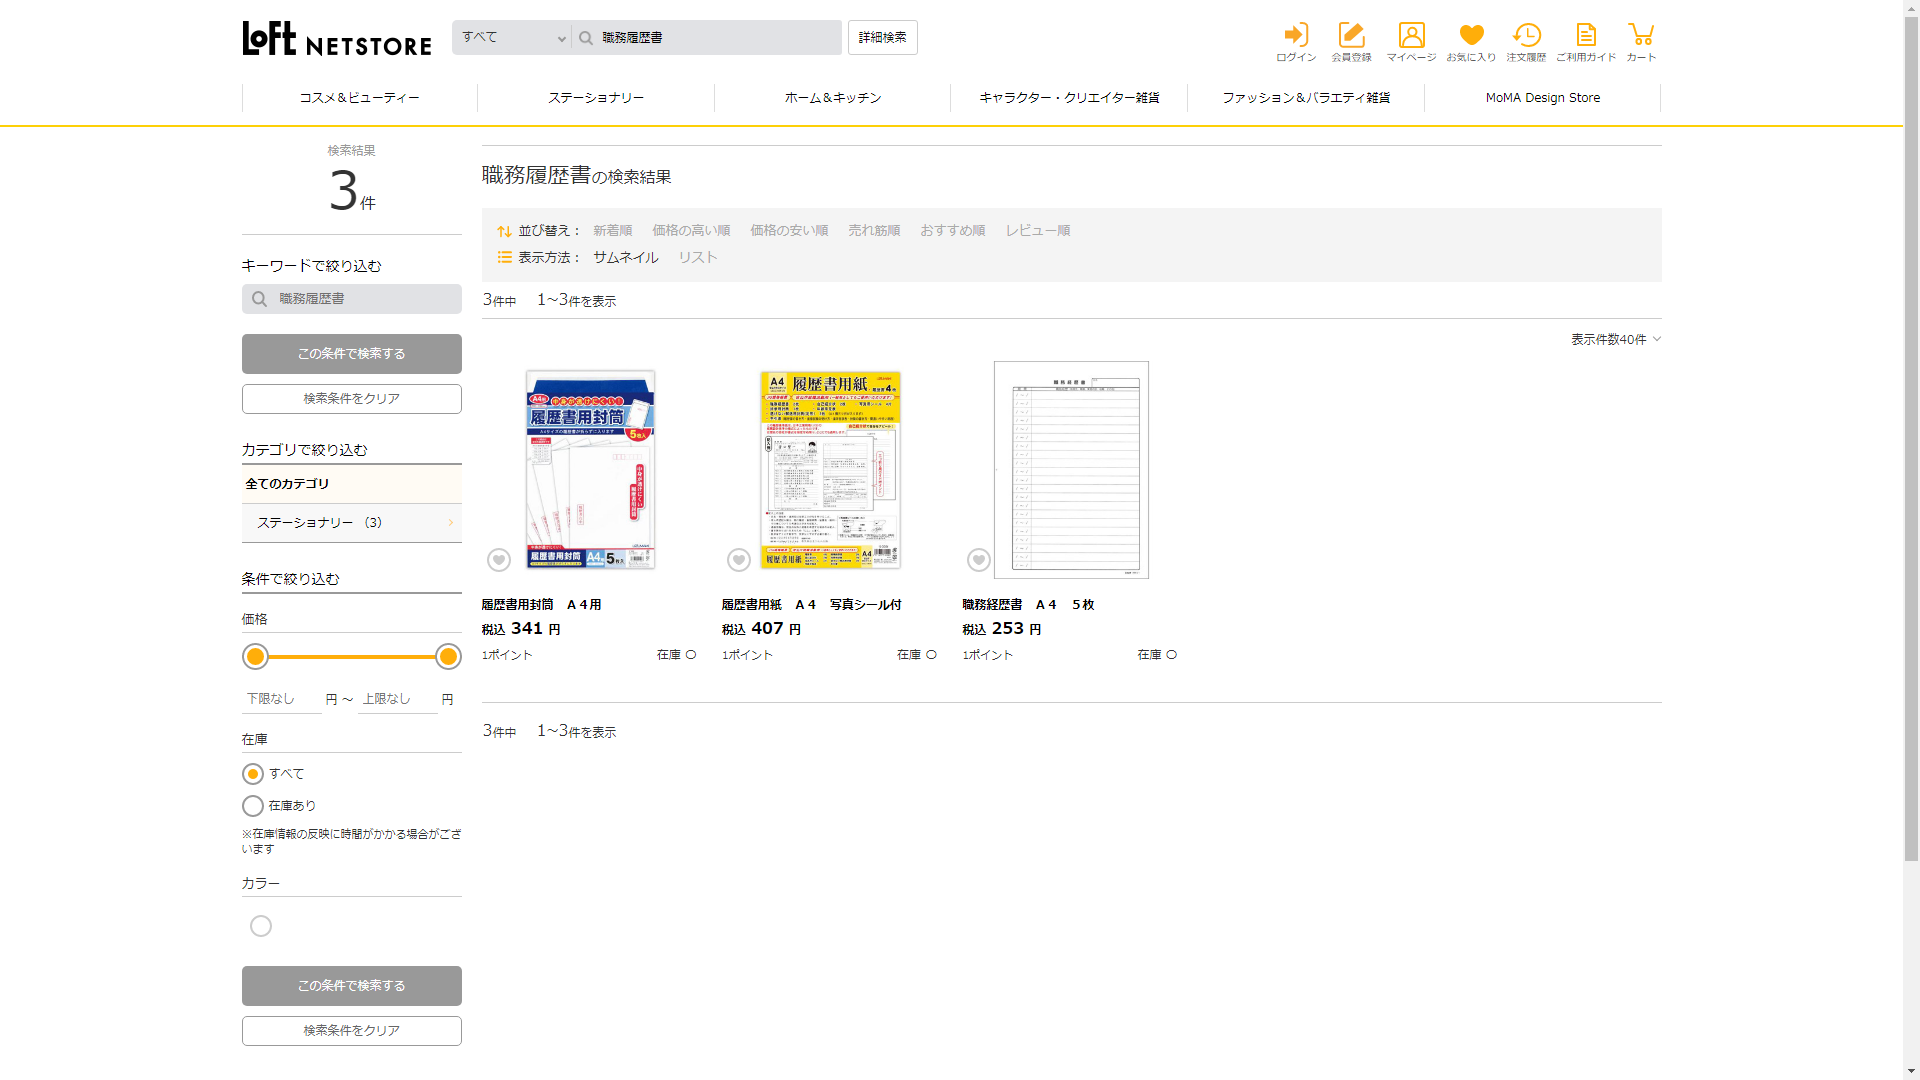The image size is (1920, 1080).
Task: Select the すべて stock radio button
Action: click(x=253, y=774)
